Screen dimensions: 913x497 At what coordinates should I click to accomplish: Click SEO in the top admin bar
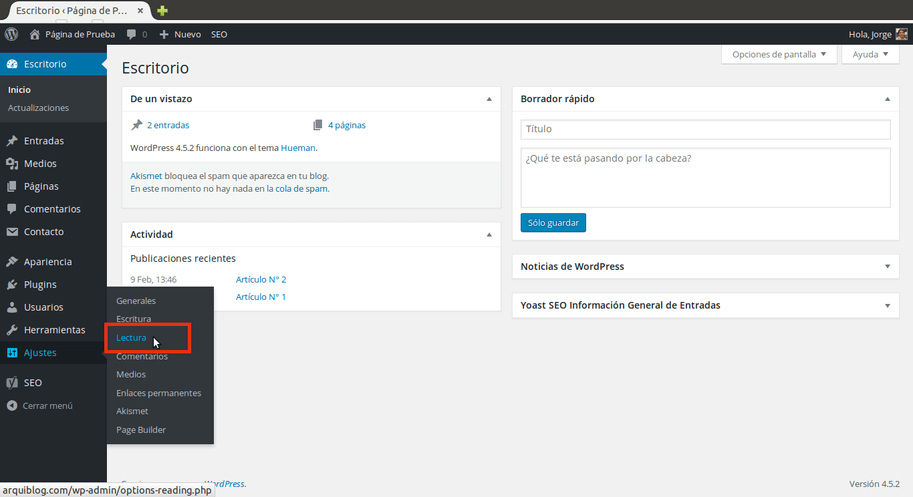(219, 34)
